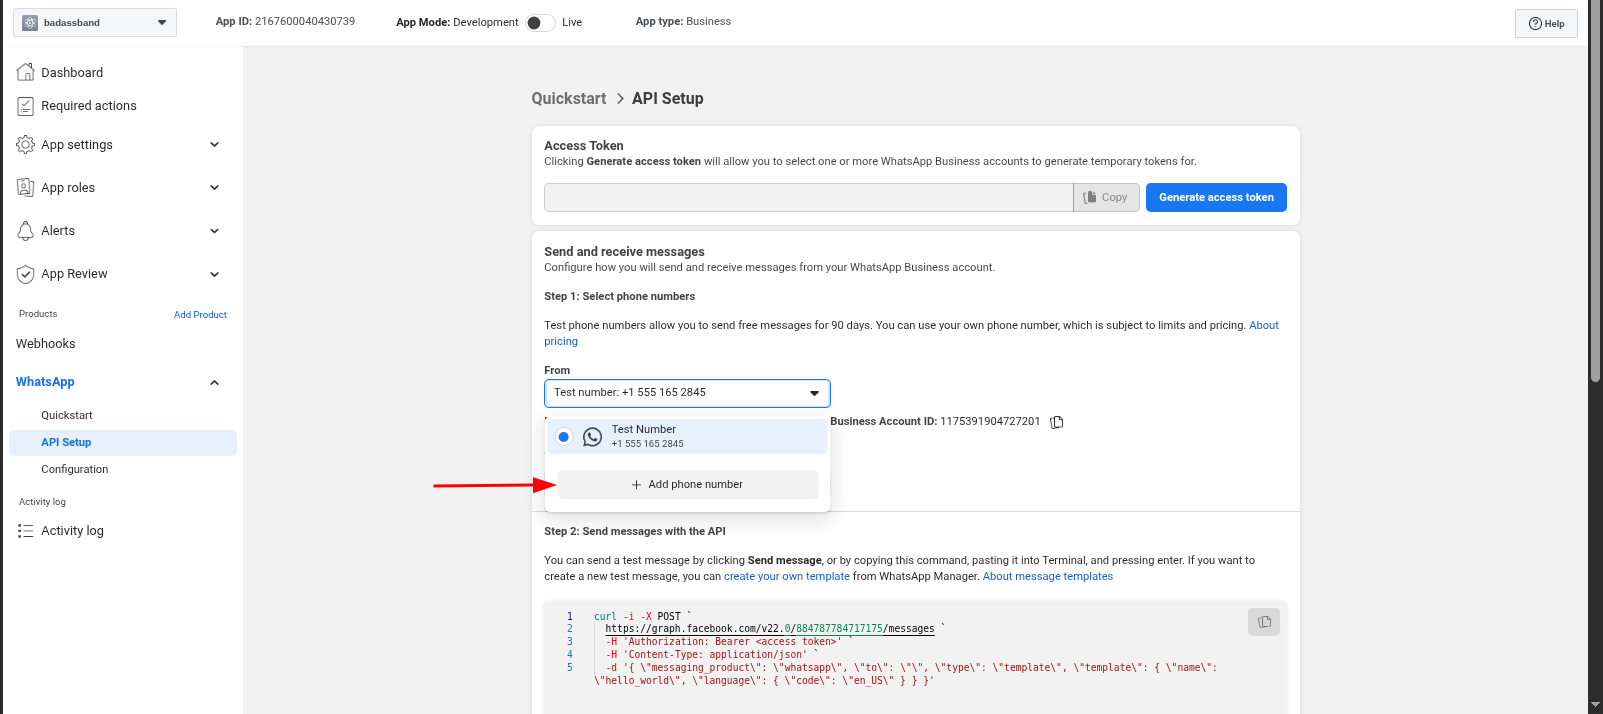
Task: Open the badassband app selector dropdown
Action: tap(95, 22)
